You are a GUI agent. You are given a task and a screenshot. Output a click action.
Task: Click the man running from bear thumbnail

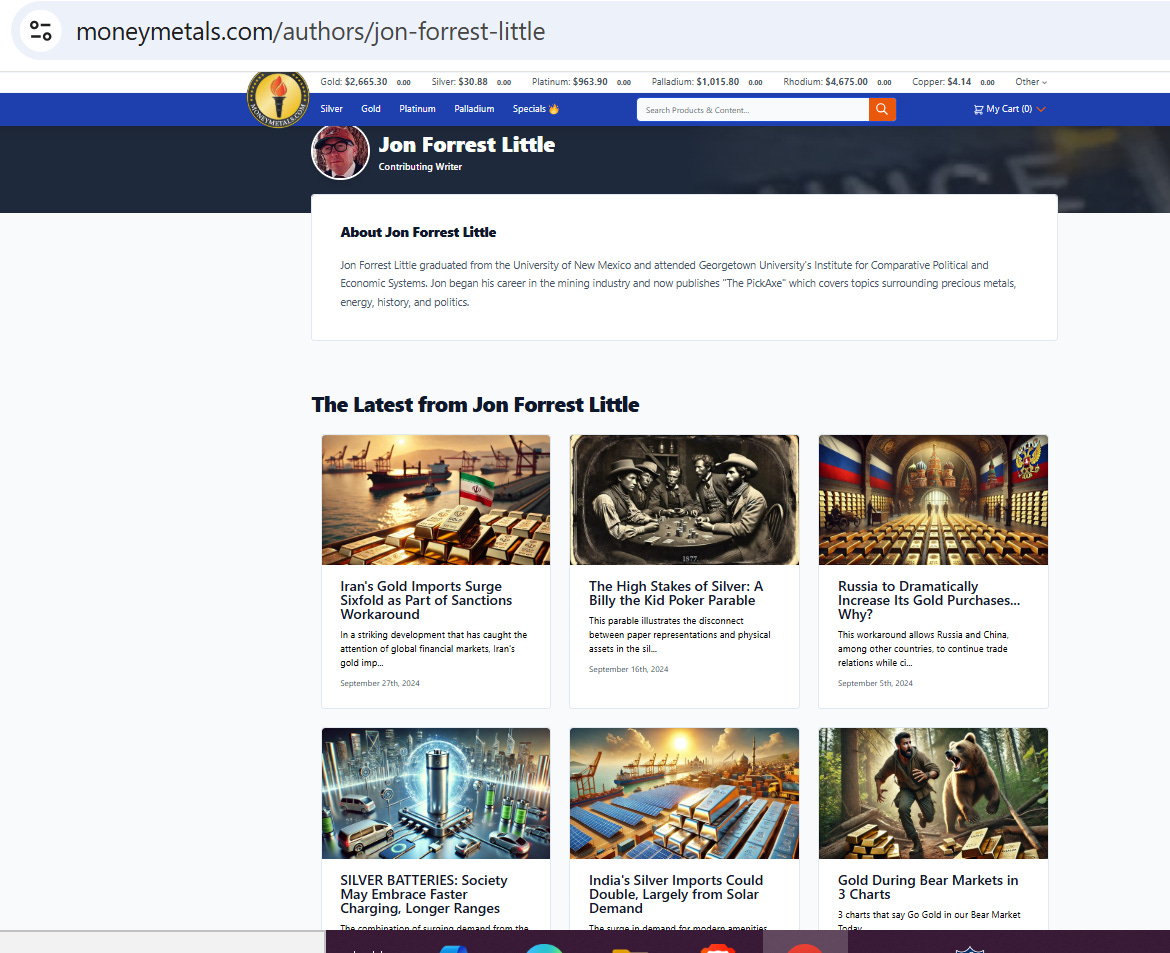933,793
